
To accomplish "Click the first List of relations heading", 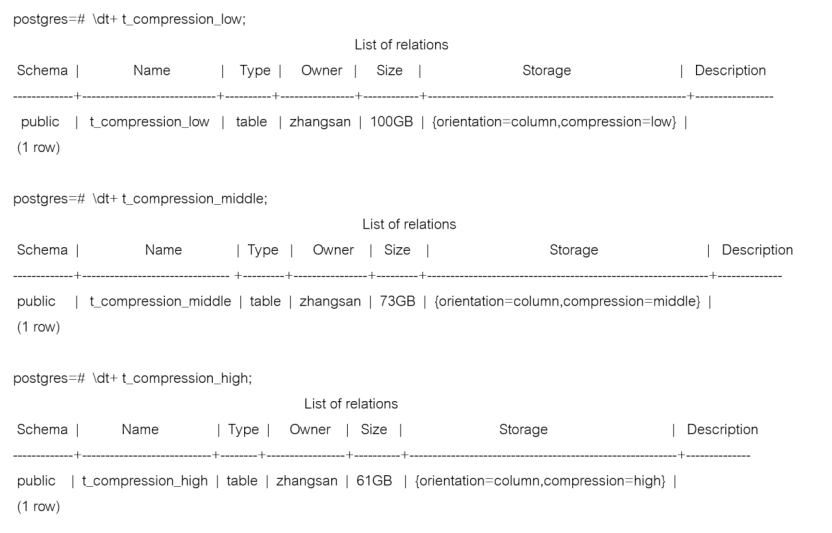I will pyautogui.click(x=402, y=45).
